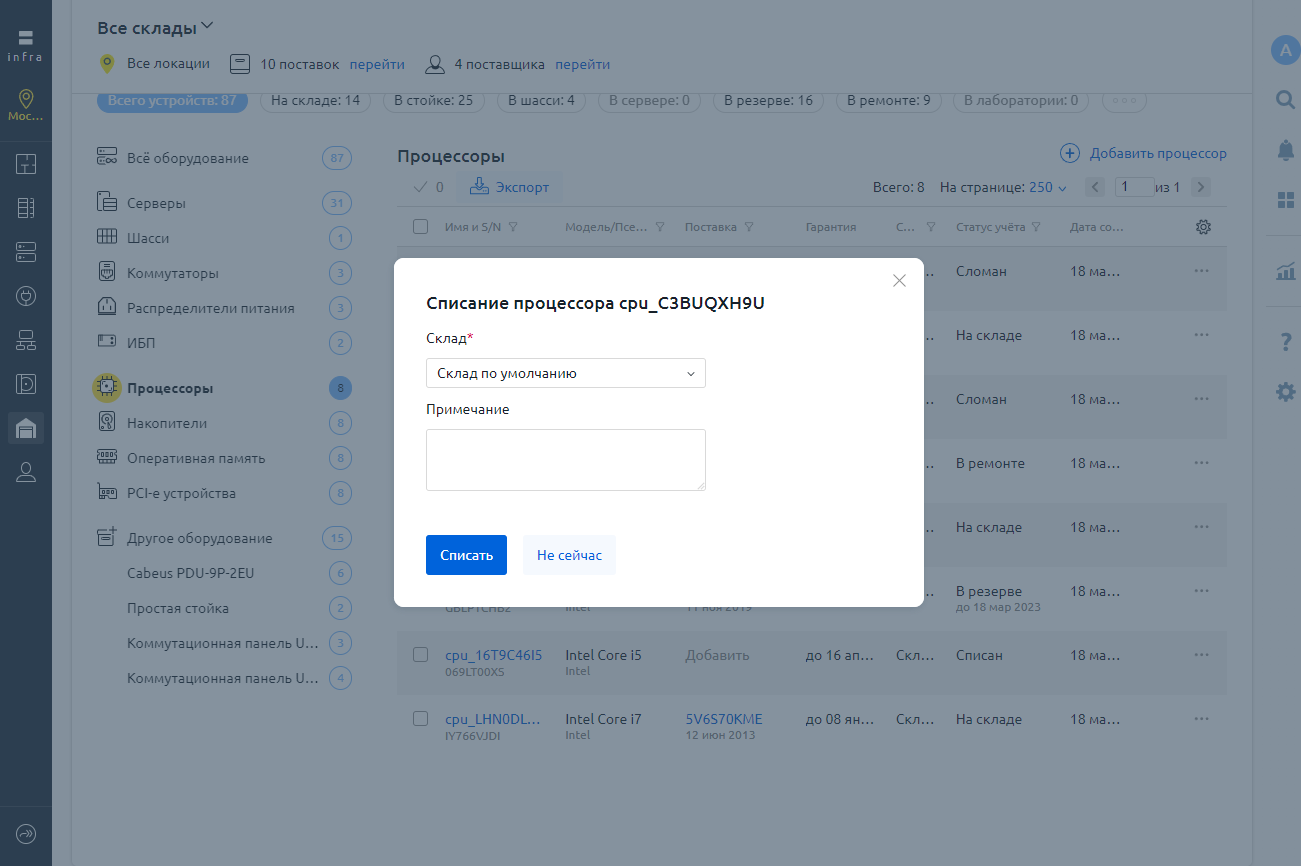Open the row menu for the Intel Core i7 row
1301x866 pixels.
coord(1202,719)
